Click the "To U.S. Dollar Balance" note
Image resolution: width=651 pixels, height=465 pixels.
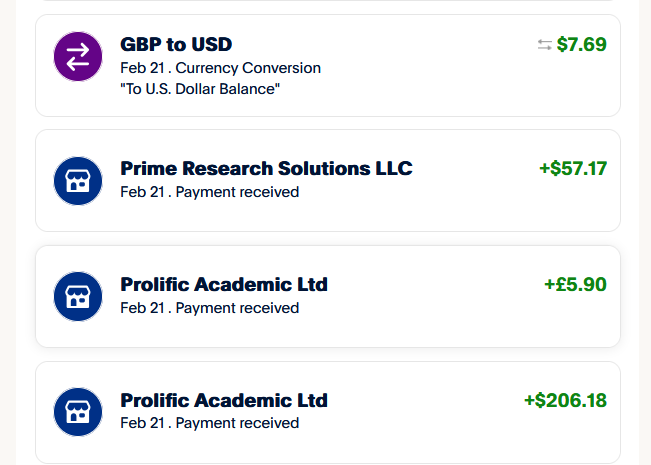[x=199, y=89]
